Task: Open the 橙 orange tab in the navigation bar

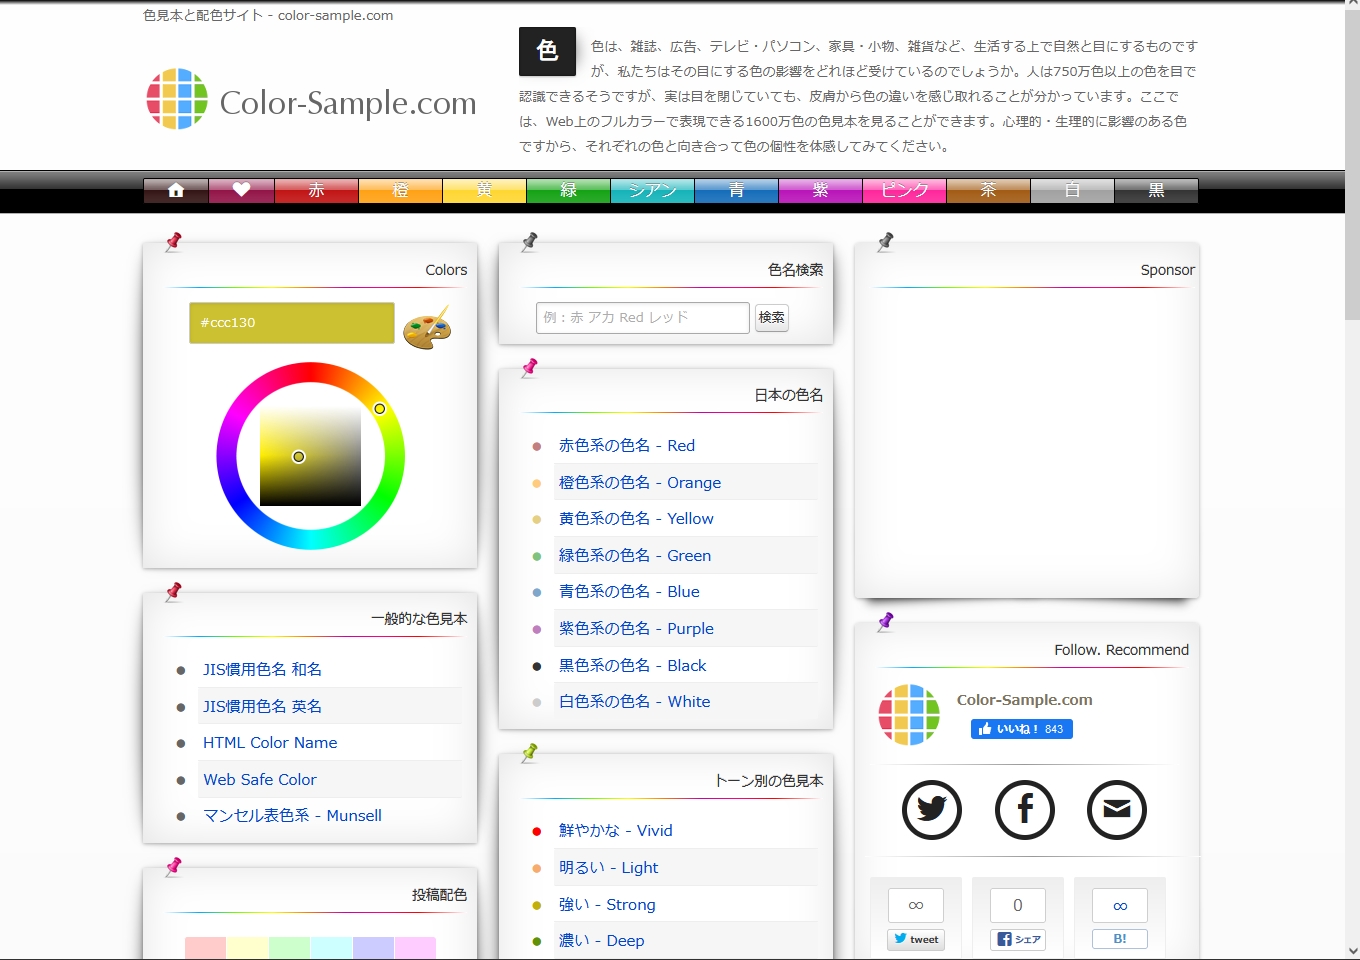Action: [400, 190]
